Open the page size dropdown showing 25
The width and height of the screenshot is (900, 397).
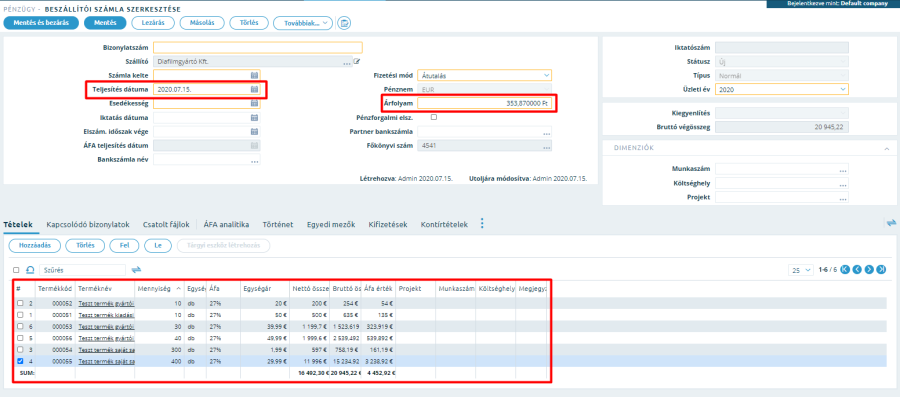click(802, 270)
